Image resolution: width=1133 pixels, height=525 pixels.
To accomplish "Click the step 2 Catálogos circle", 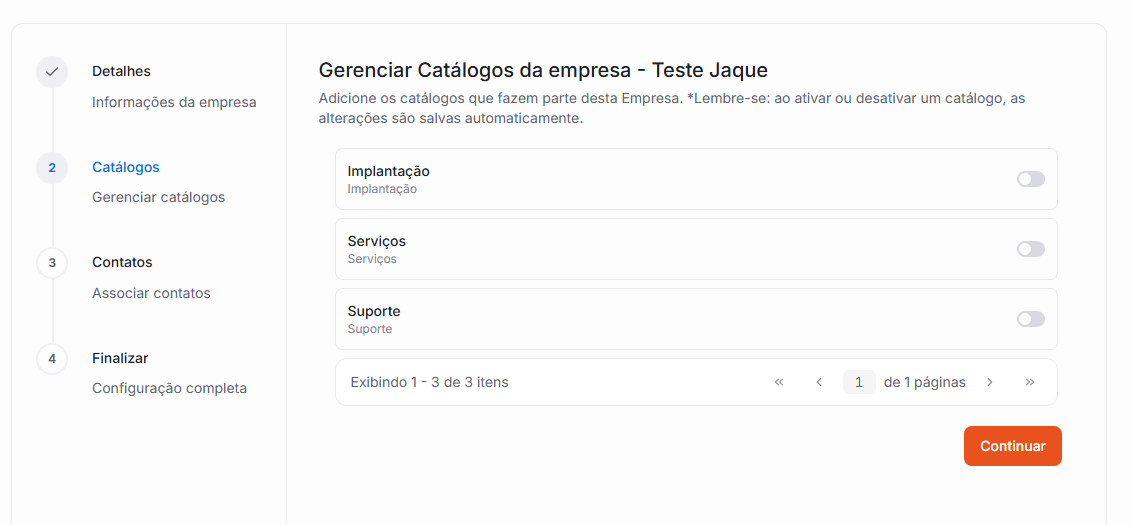I will (x=52, y=167).
